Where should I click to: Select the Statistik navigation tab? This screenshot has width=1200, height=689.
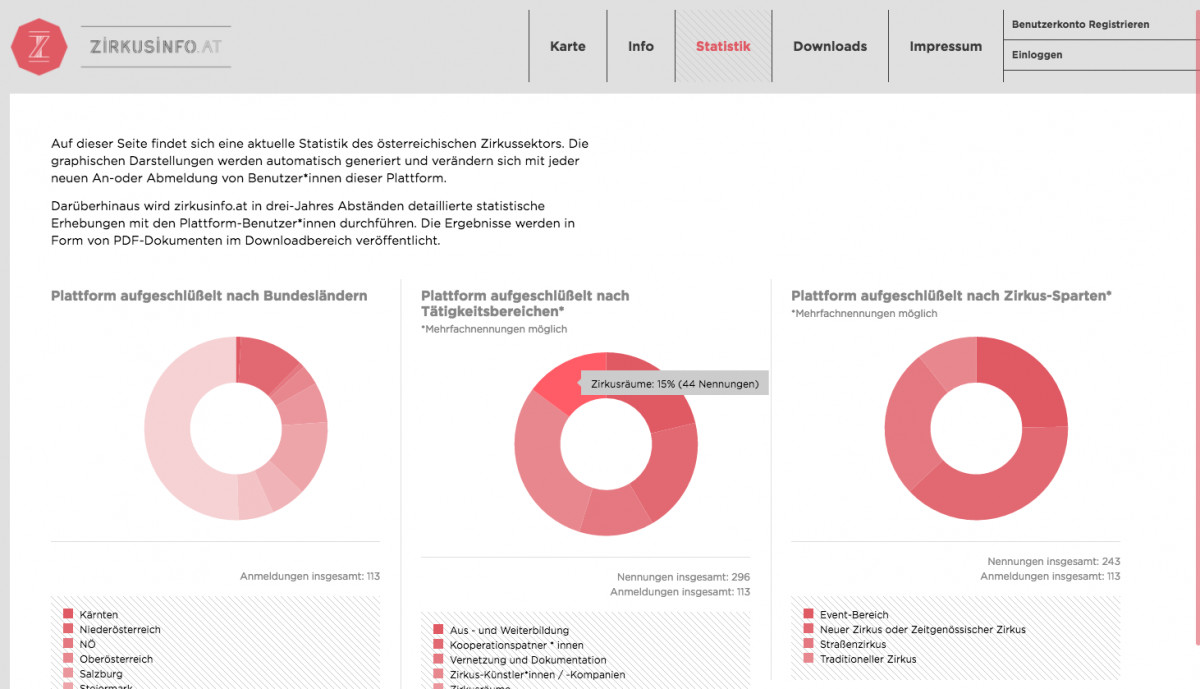coord(723,46)
